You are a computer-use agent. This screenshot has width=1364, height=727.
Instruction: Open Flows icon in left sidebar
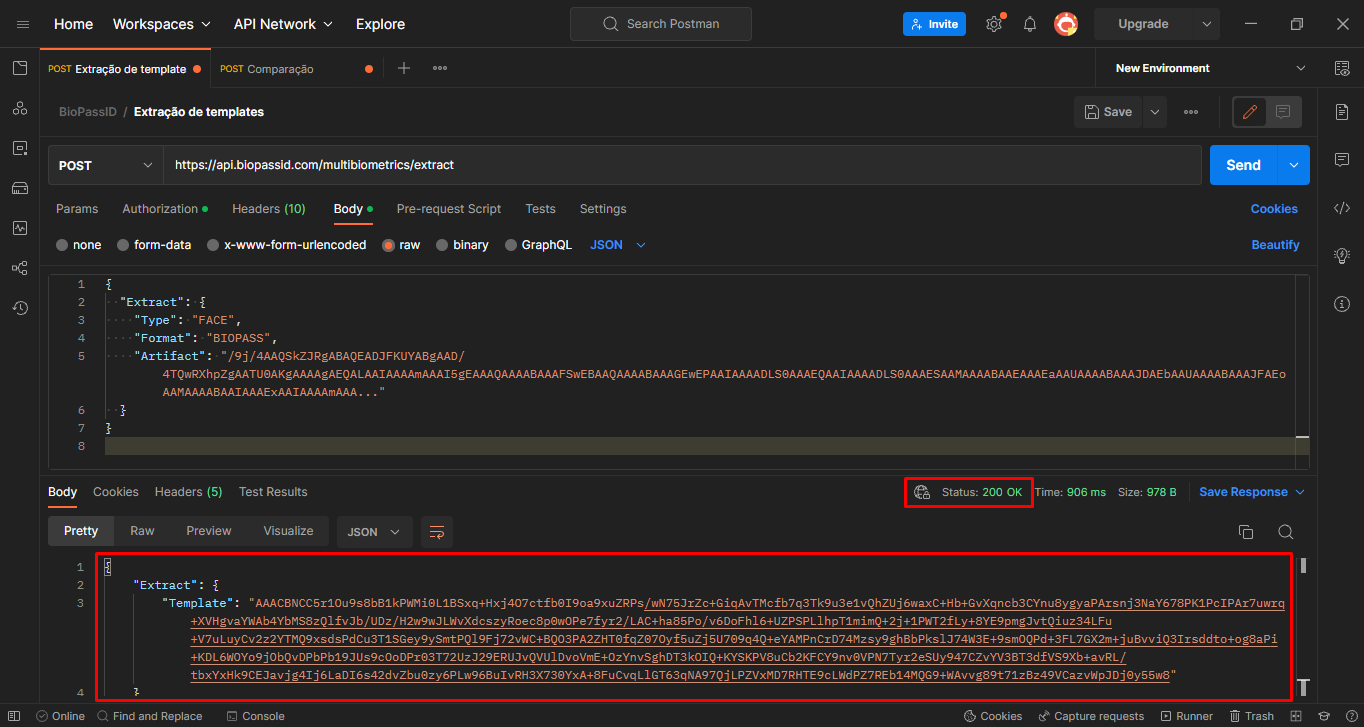click(x=20, y=268)
